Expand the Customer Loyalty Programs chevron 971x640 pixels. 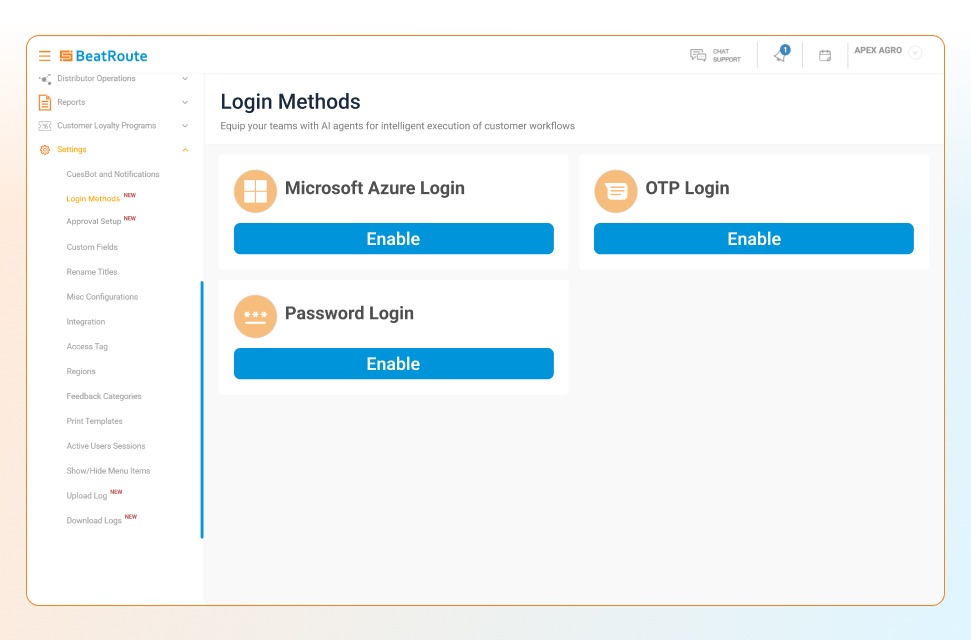tap(185, 126)
